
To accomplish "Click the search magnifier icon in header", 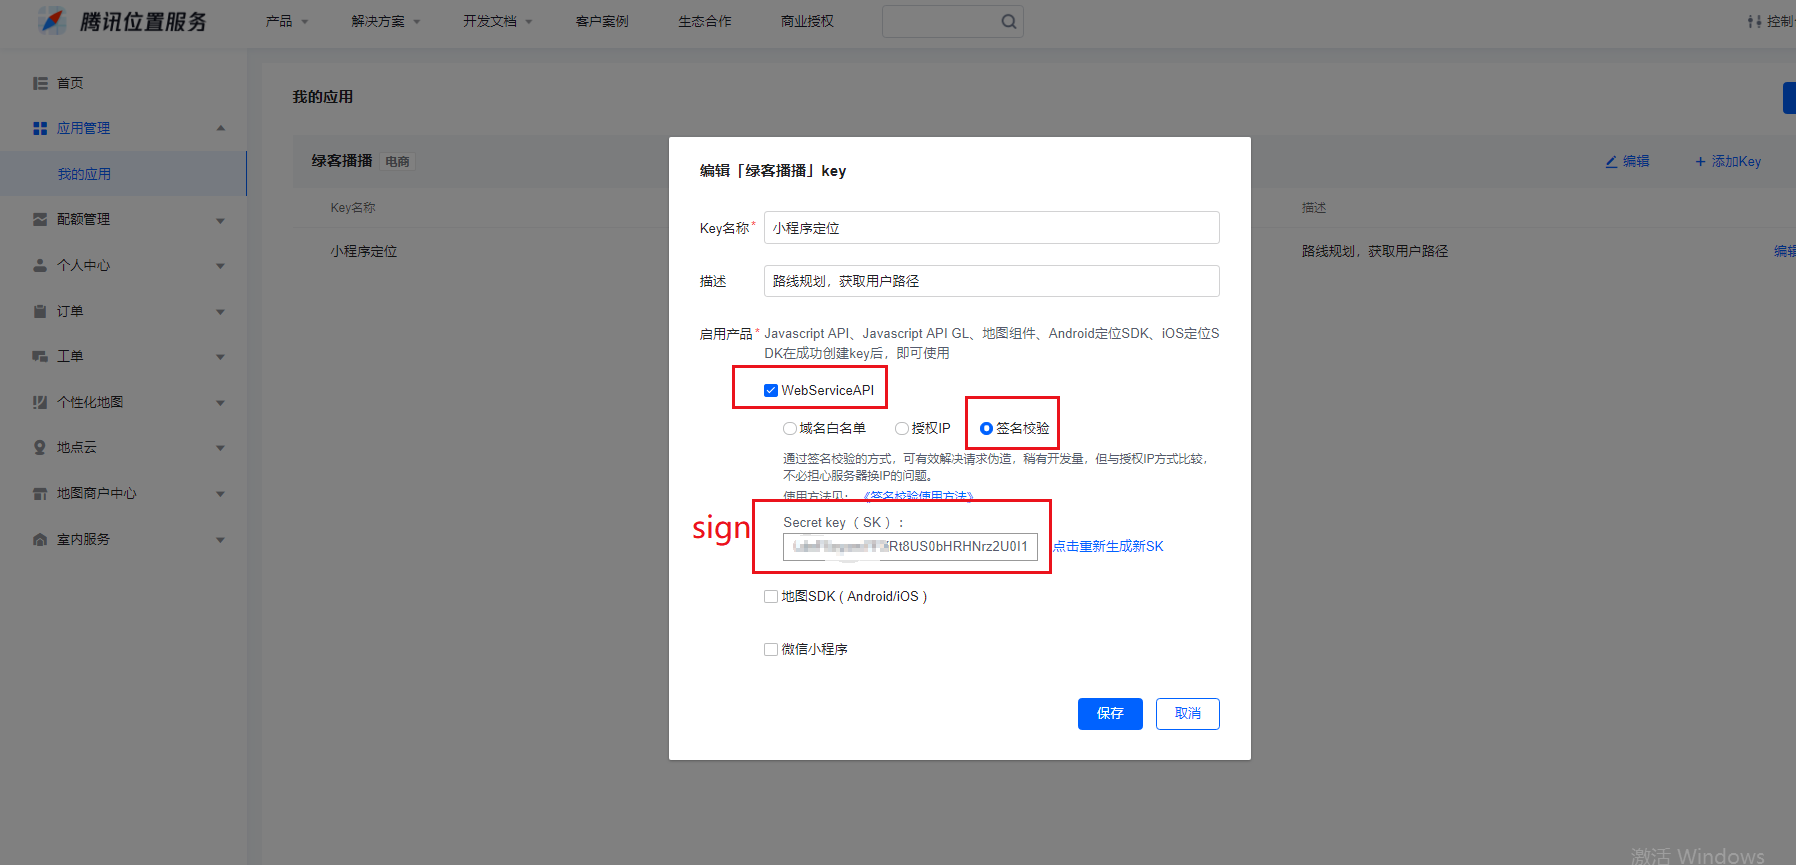I will (x=1008, y=22).
